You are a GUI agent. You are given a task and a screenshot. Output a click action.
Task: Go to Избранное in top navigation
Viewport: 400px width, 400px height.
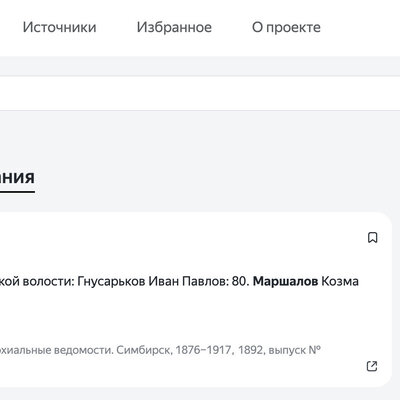[174, 27]
